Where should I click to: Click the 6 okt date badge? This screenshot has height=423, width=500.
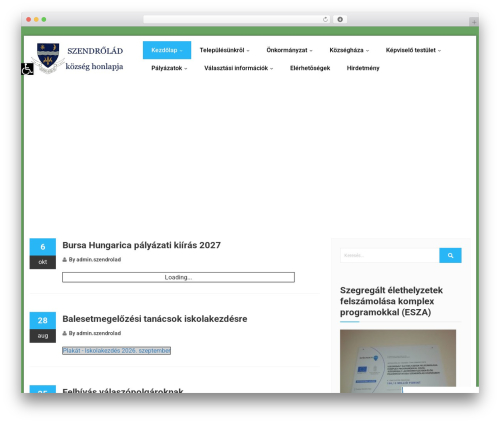coord(43,253)
